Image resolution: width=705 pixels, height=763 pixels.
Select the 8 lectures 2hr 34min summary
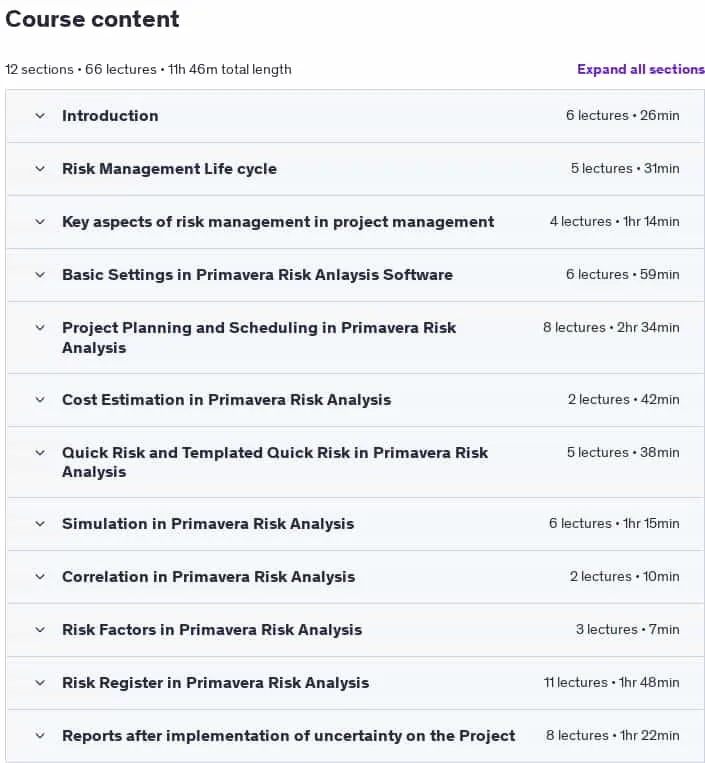point(611,327)
